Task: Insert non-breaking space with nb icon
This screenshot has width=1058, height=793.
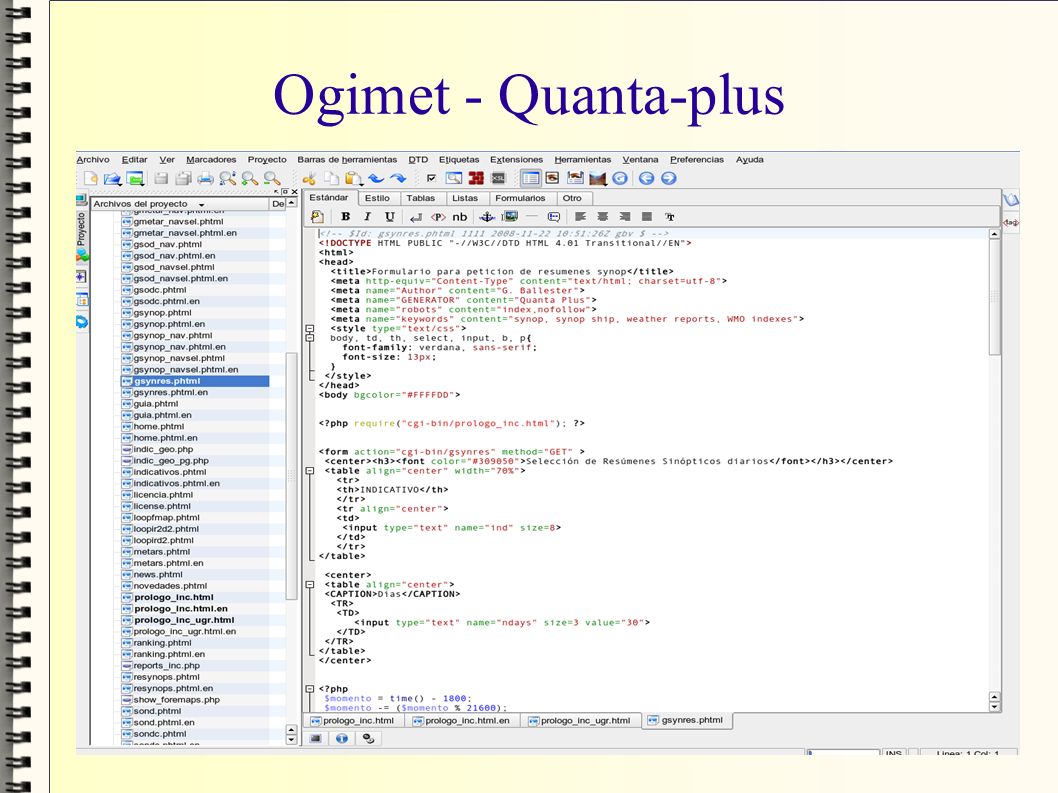Action: 460,217
